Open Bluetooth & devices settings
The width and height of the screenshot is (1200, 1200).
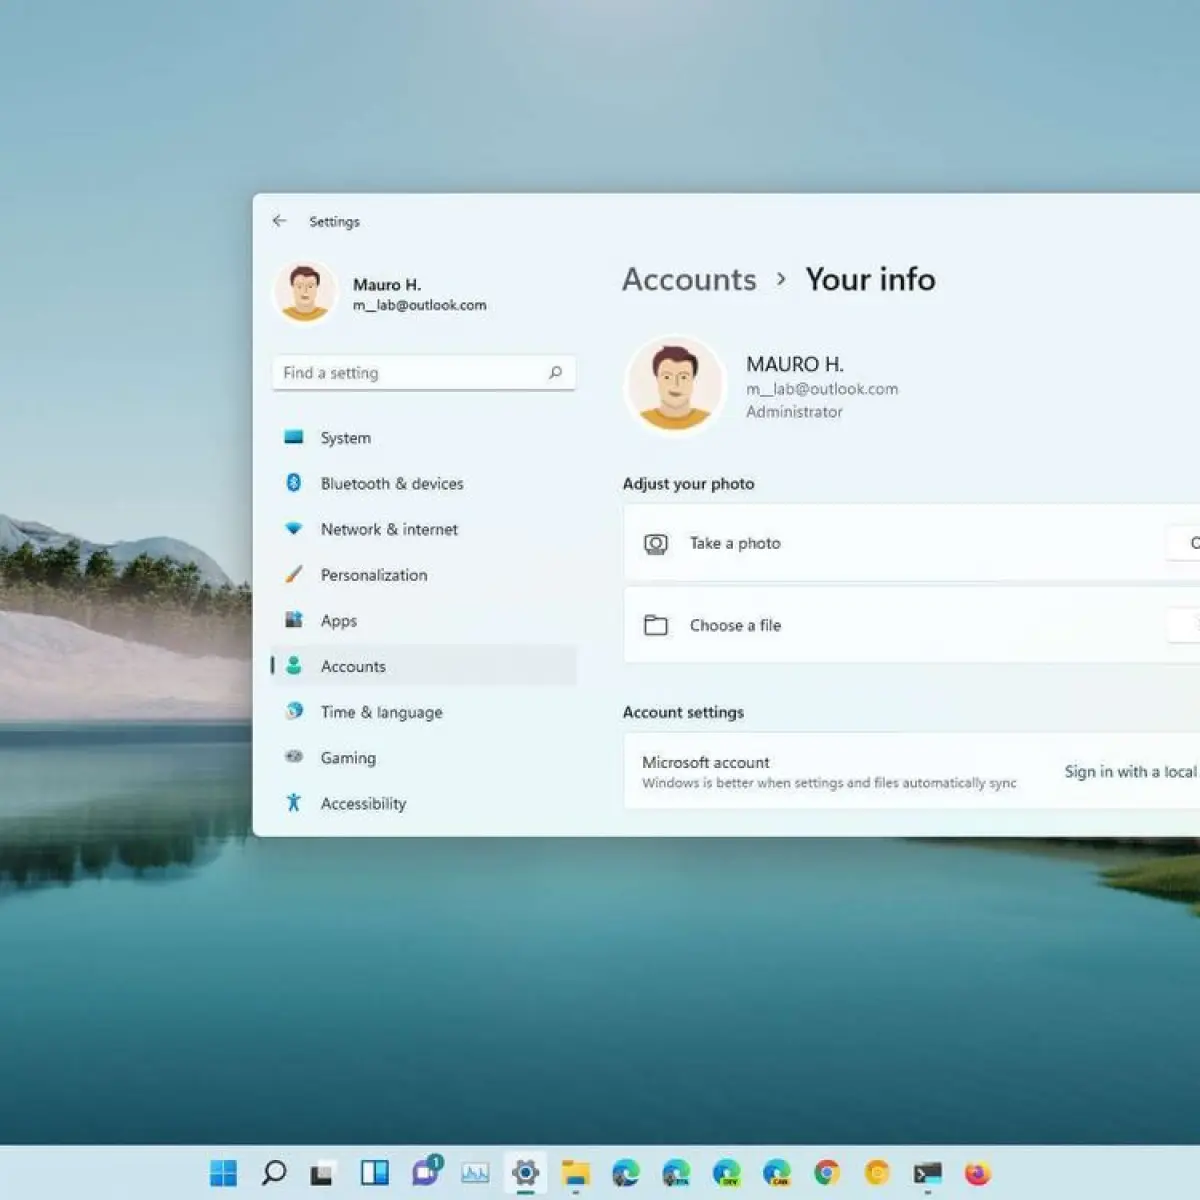(424, 483)
